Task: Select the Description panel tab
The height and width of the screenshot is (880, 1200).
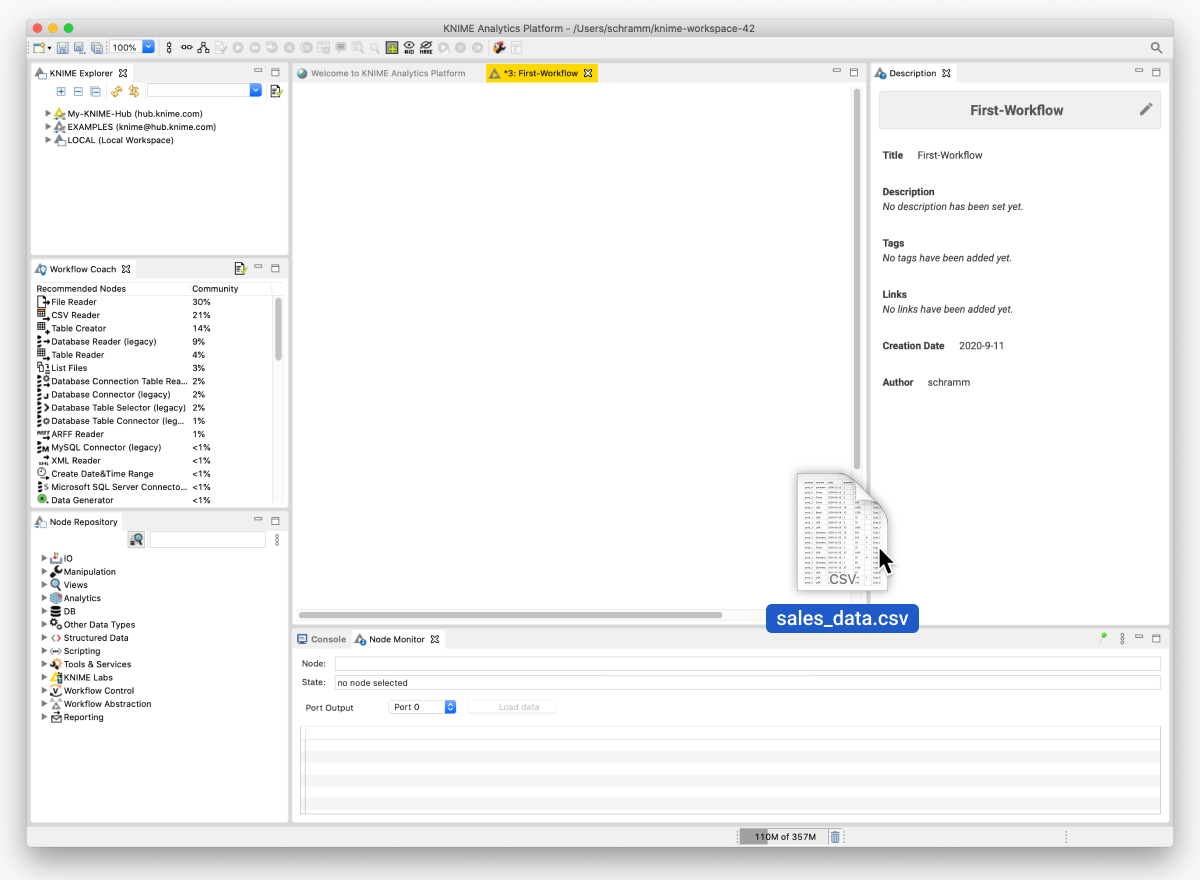Action: pos(913,73)
